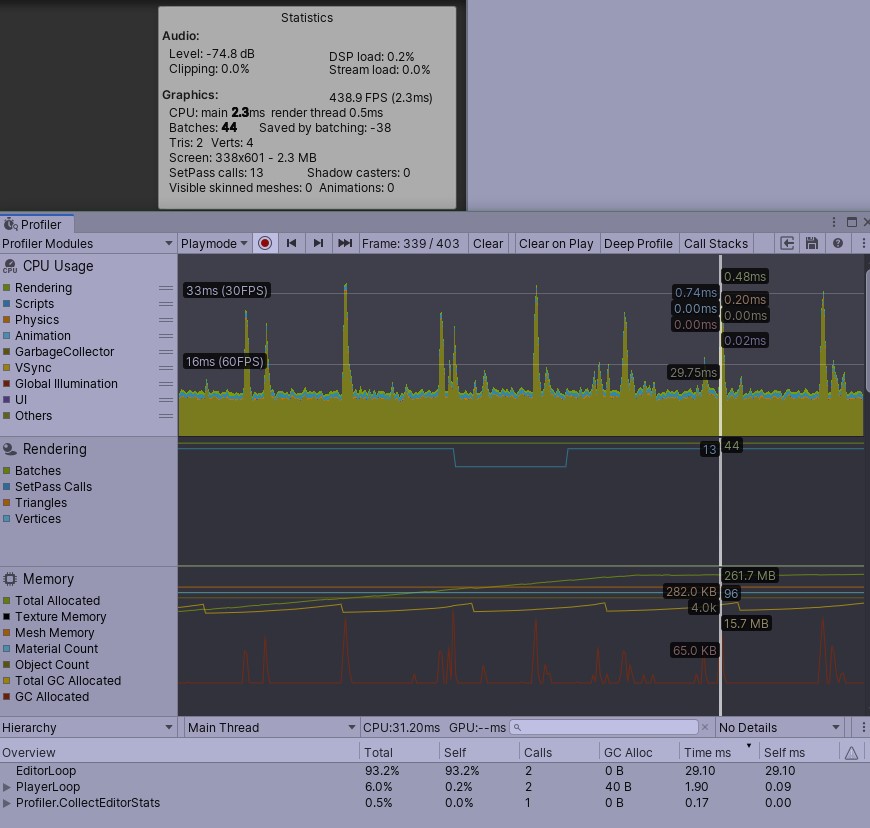870x828 pixels.
Task: Jump to the current frame with the skip-to-end icon
Action: pyautogui.click(x=343, y=243)
